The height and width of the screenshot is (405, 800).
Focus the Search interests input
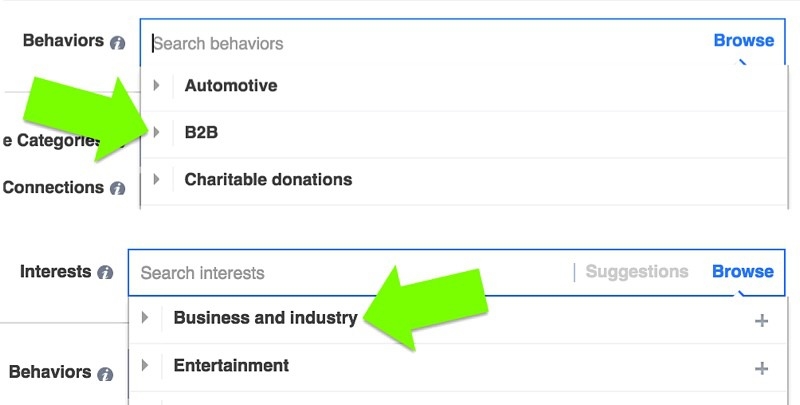pyautogui.click(x=352, y=273)
